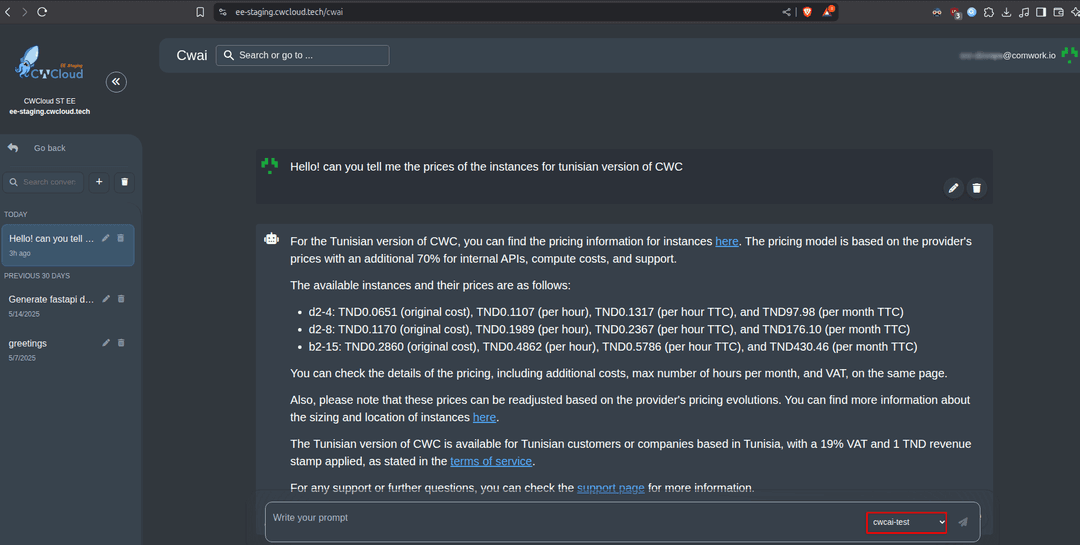The image size is (1080, 545).
Task: Edit the 'Generate fastapi d...' conversation title
Action: (x=106, y=299)
